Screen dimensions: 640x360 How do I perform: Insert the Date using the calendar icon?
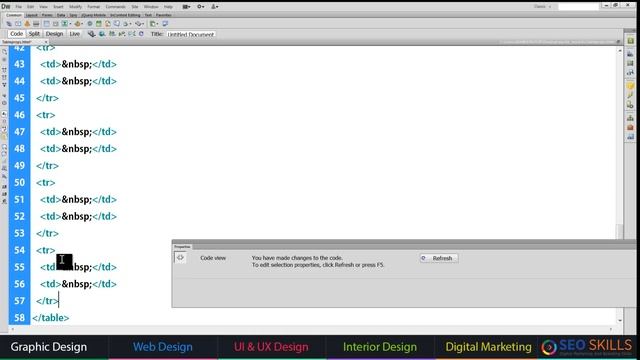[98, 24]
